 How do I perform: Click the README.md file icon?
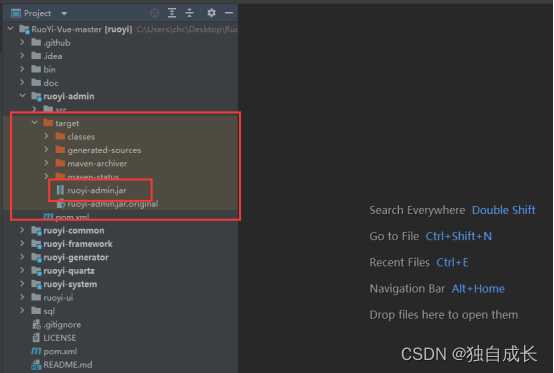pos(36,365)
